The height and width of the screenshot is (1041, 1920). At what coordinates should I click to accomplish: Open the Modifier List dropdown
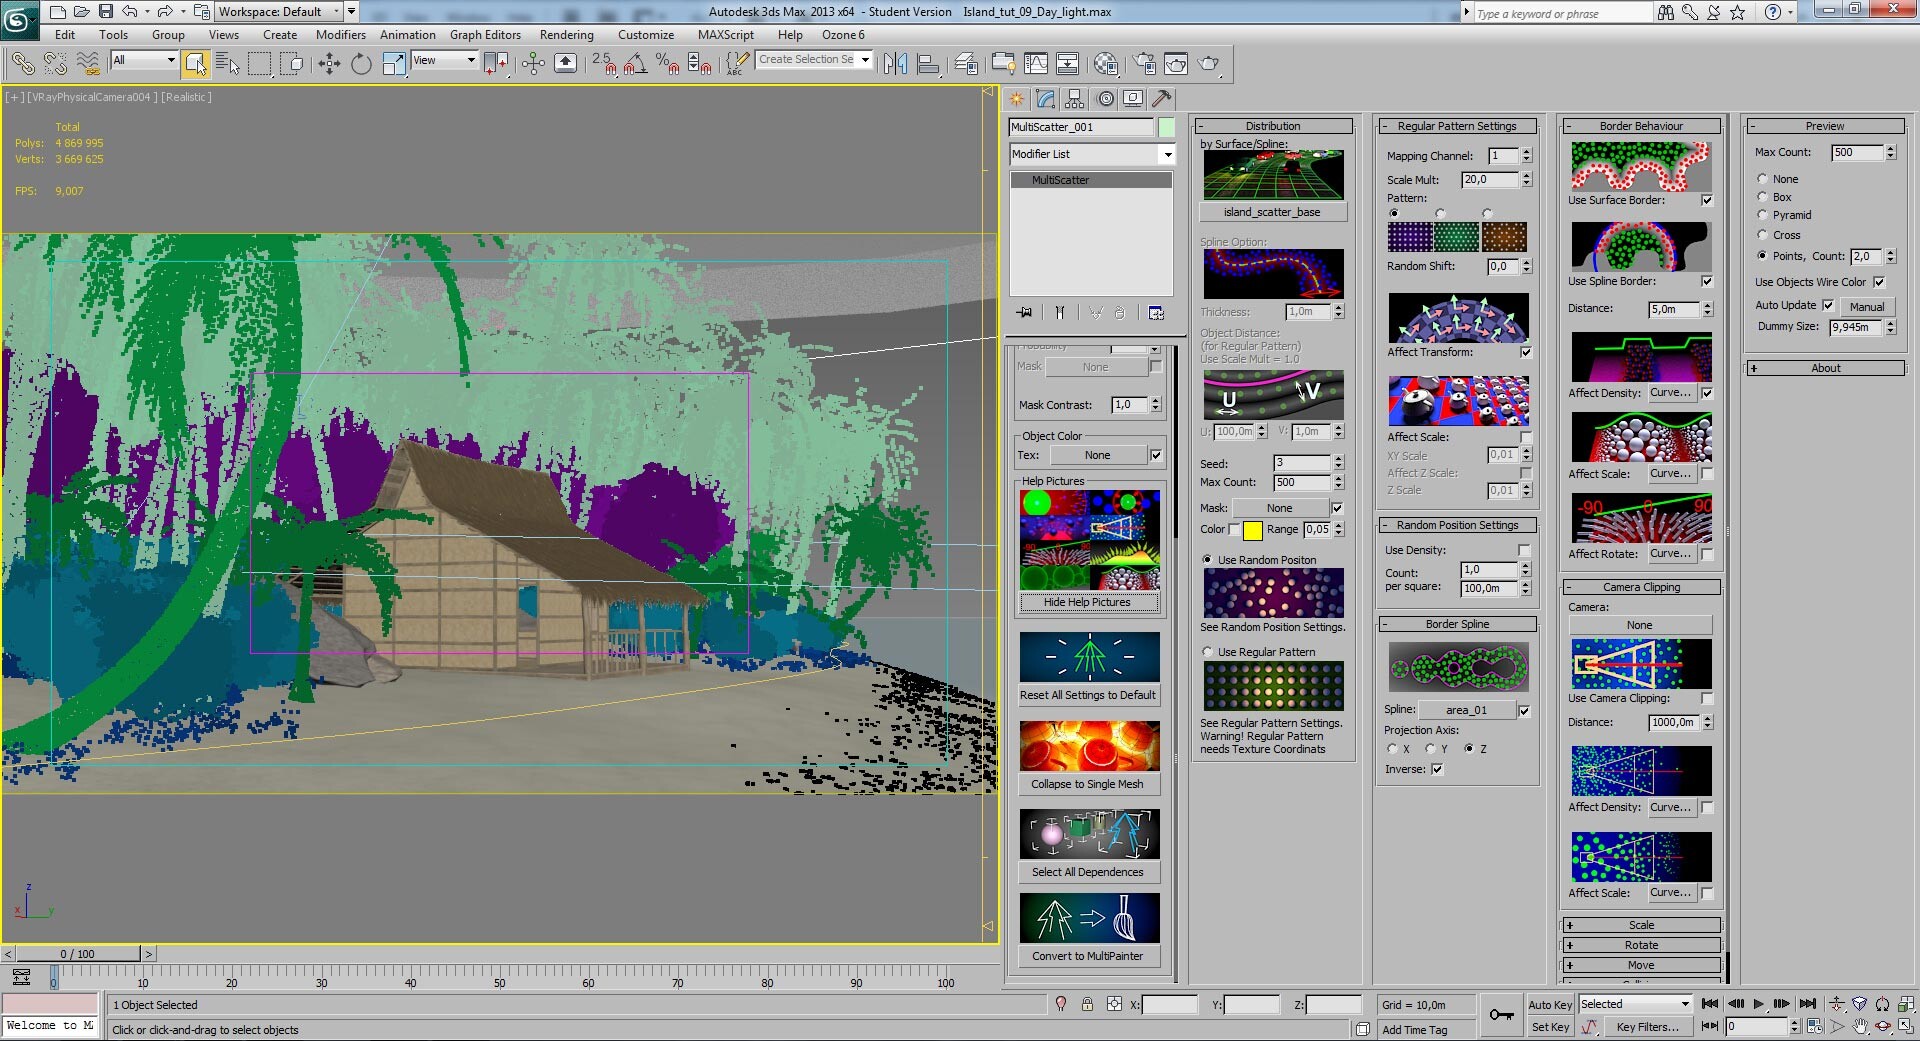pos(1092,154)
